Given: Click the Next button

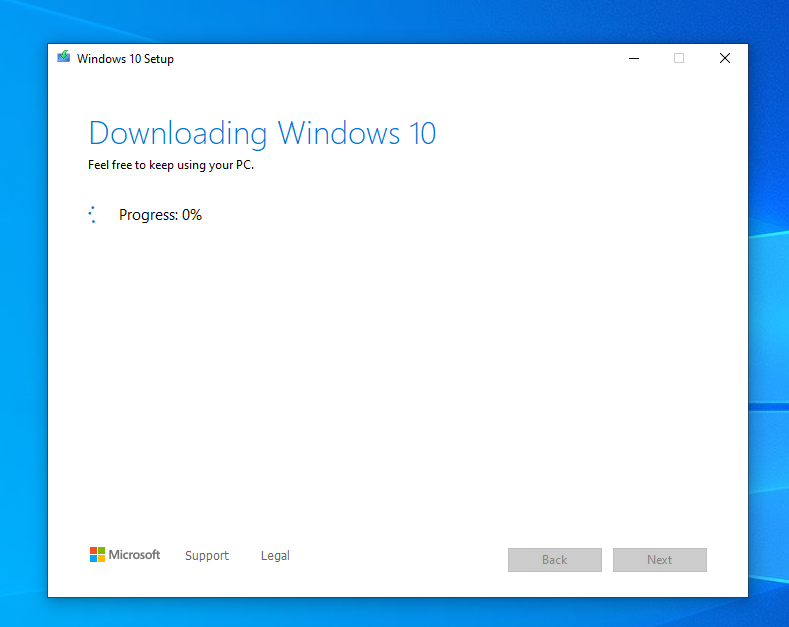Looking at the screenshot, I should pyautogui.click(x=660, y=560).
